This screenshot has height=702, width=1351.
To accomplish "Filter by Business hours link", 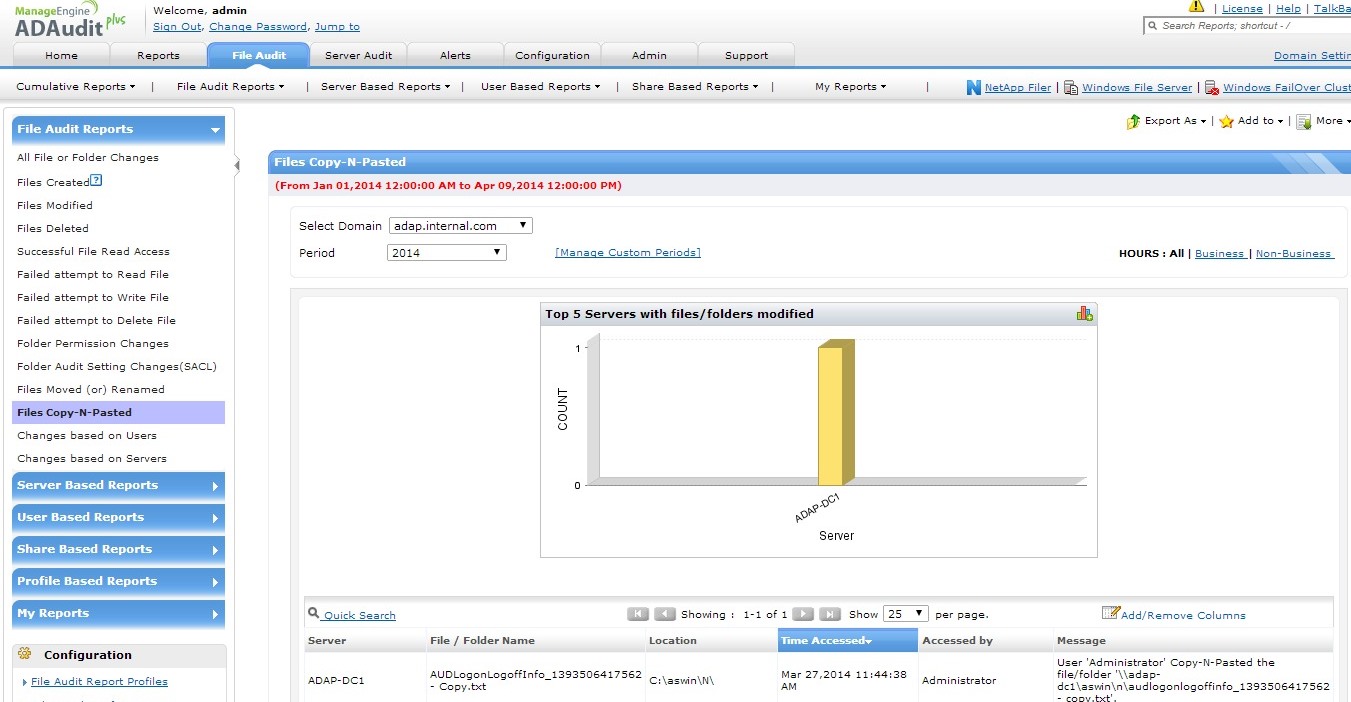I will tap(1220, 254).
